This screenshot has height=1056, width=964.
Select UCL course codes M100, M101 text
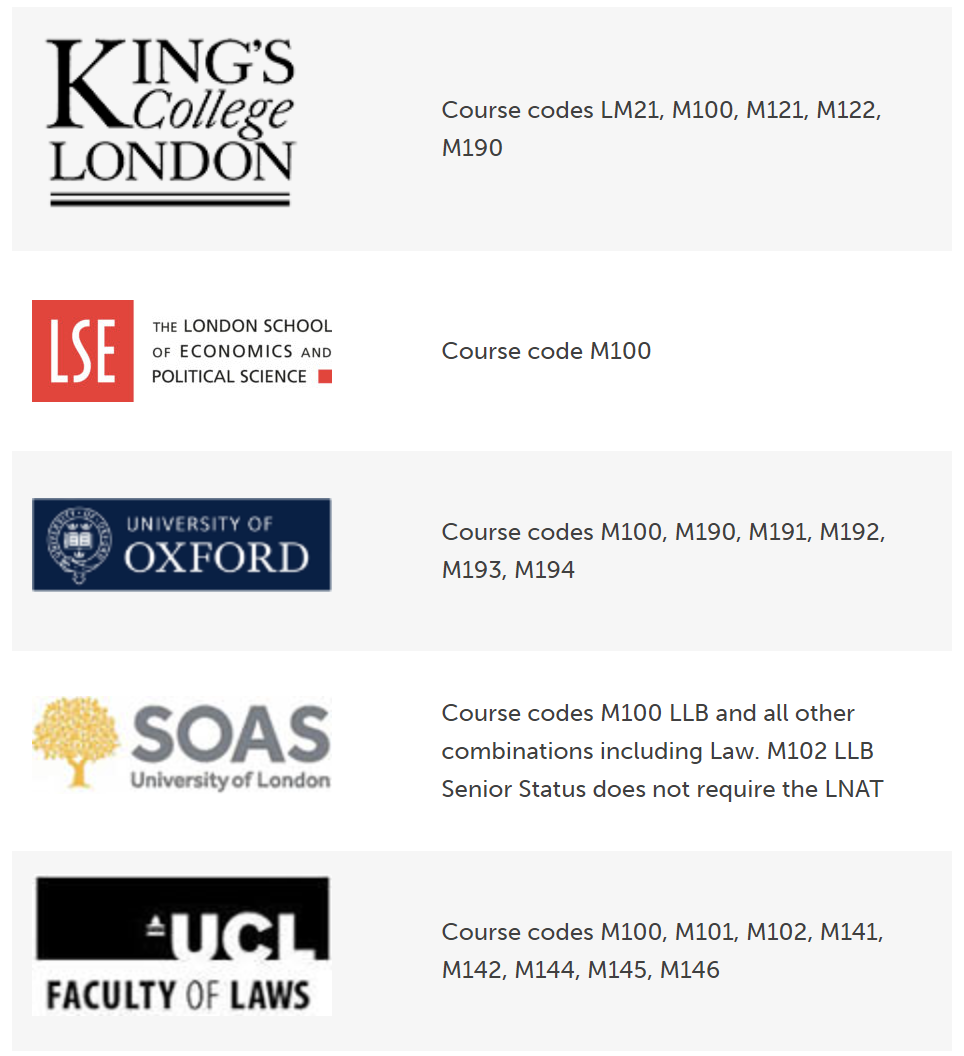tap(662, 950)
